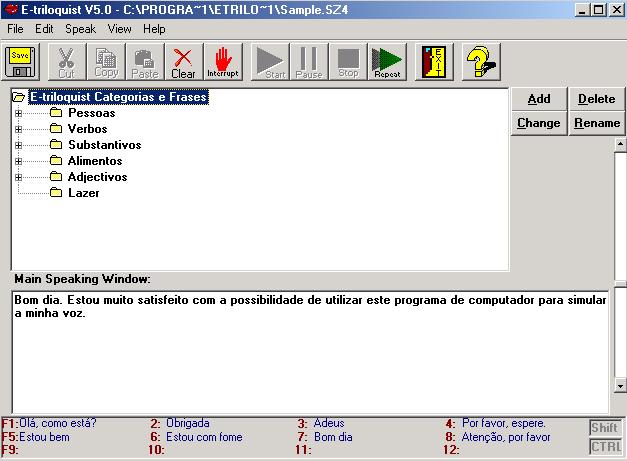
Task: Click the phrase 6 'Estou com fome'
Action: coord(204,437)
